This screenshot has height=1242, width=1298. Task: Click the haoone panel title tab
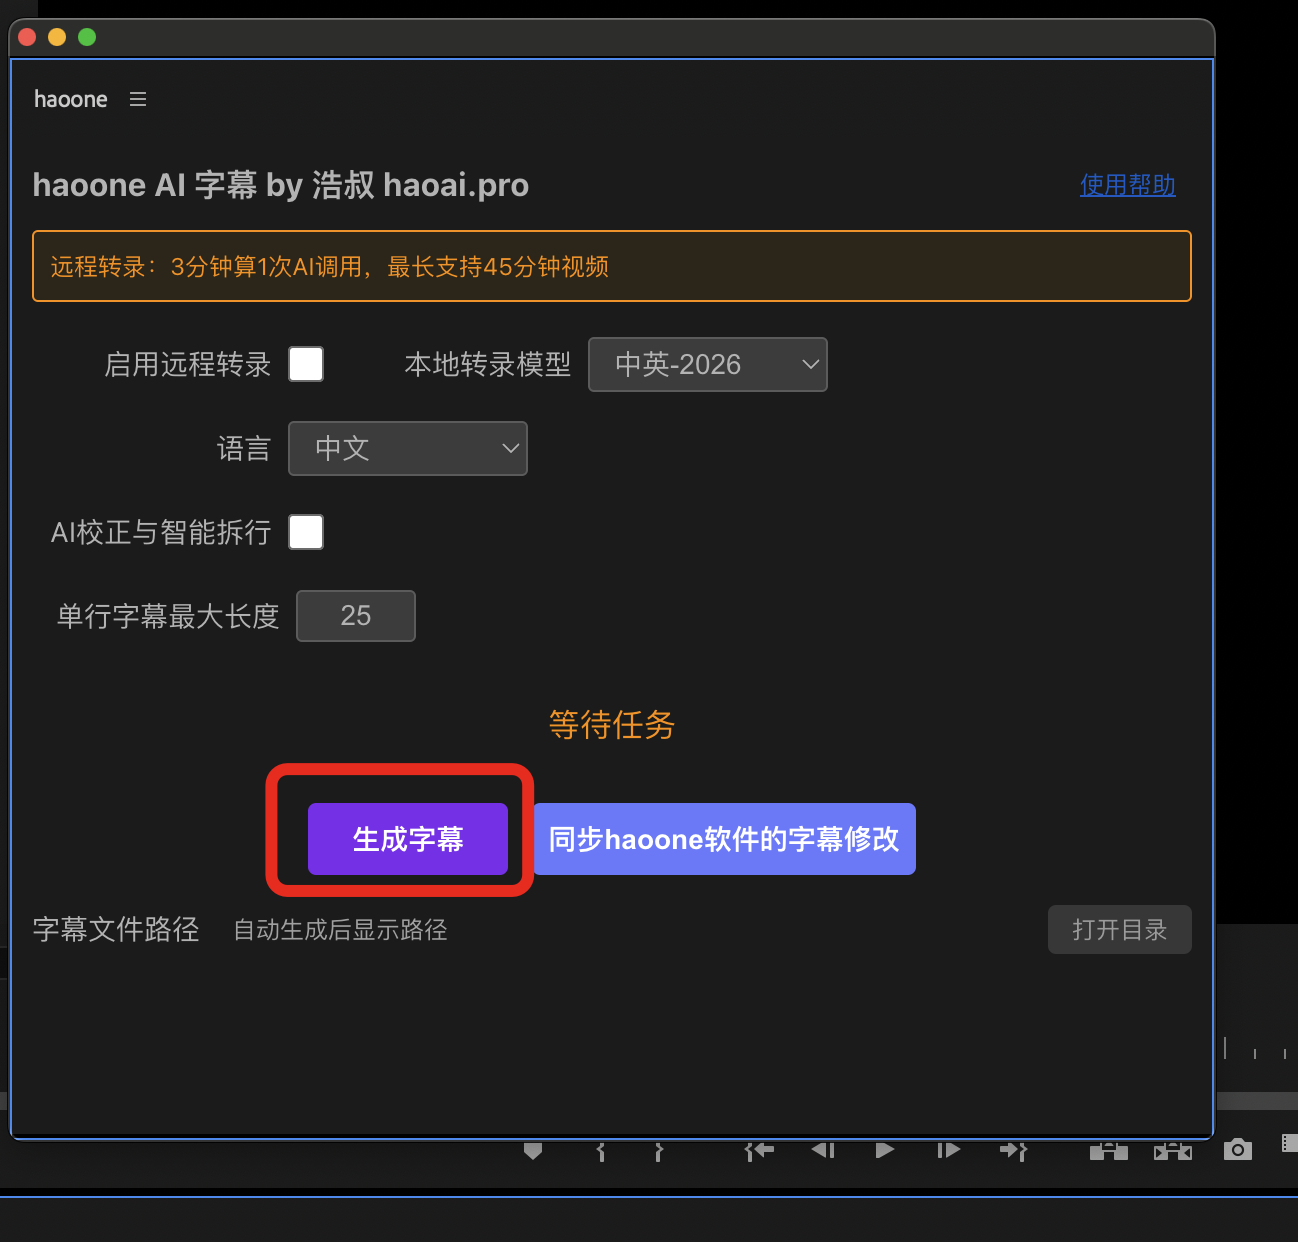click(x=70, y=99)
